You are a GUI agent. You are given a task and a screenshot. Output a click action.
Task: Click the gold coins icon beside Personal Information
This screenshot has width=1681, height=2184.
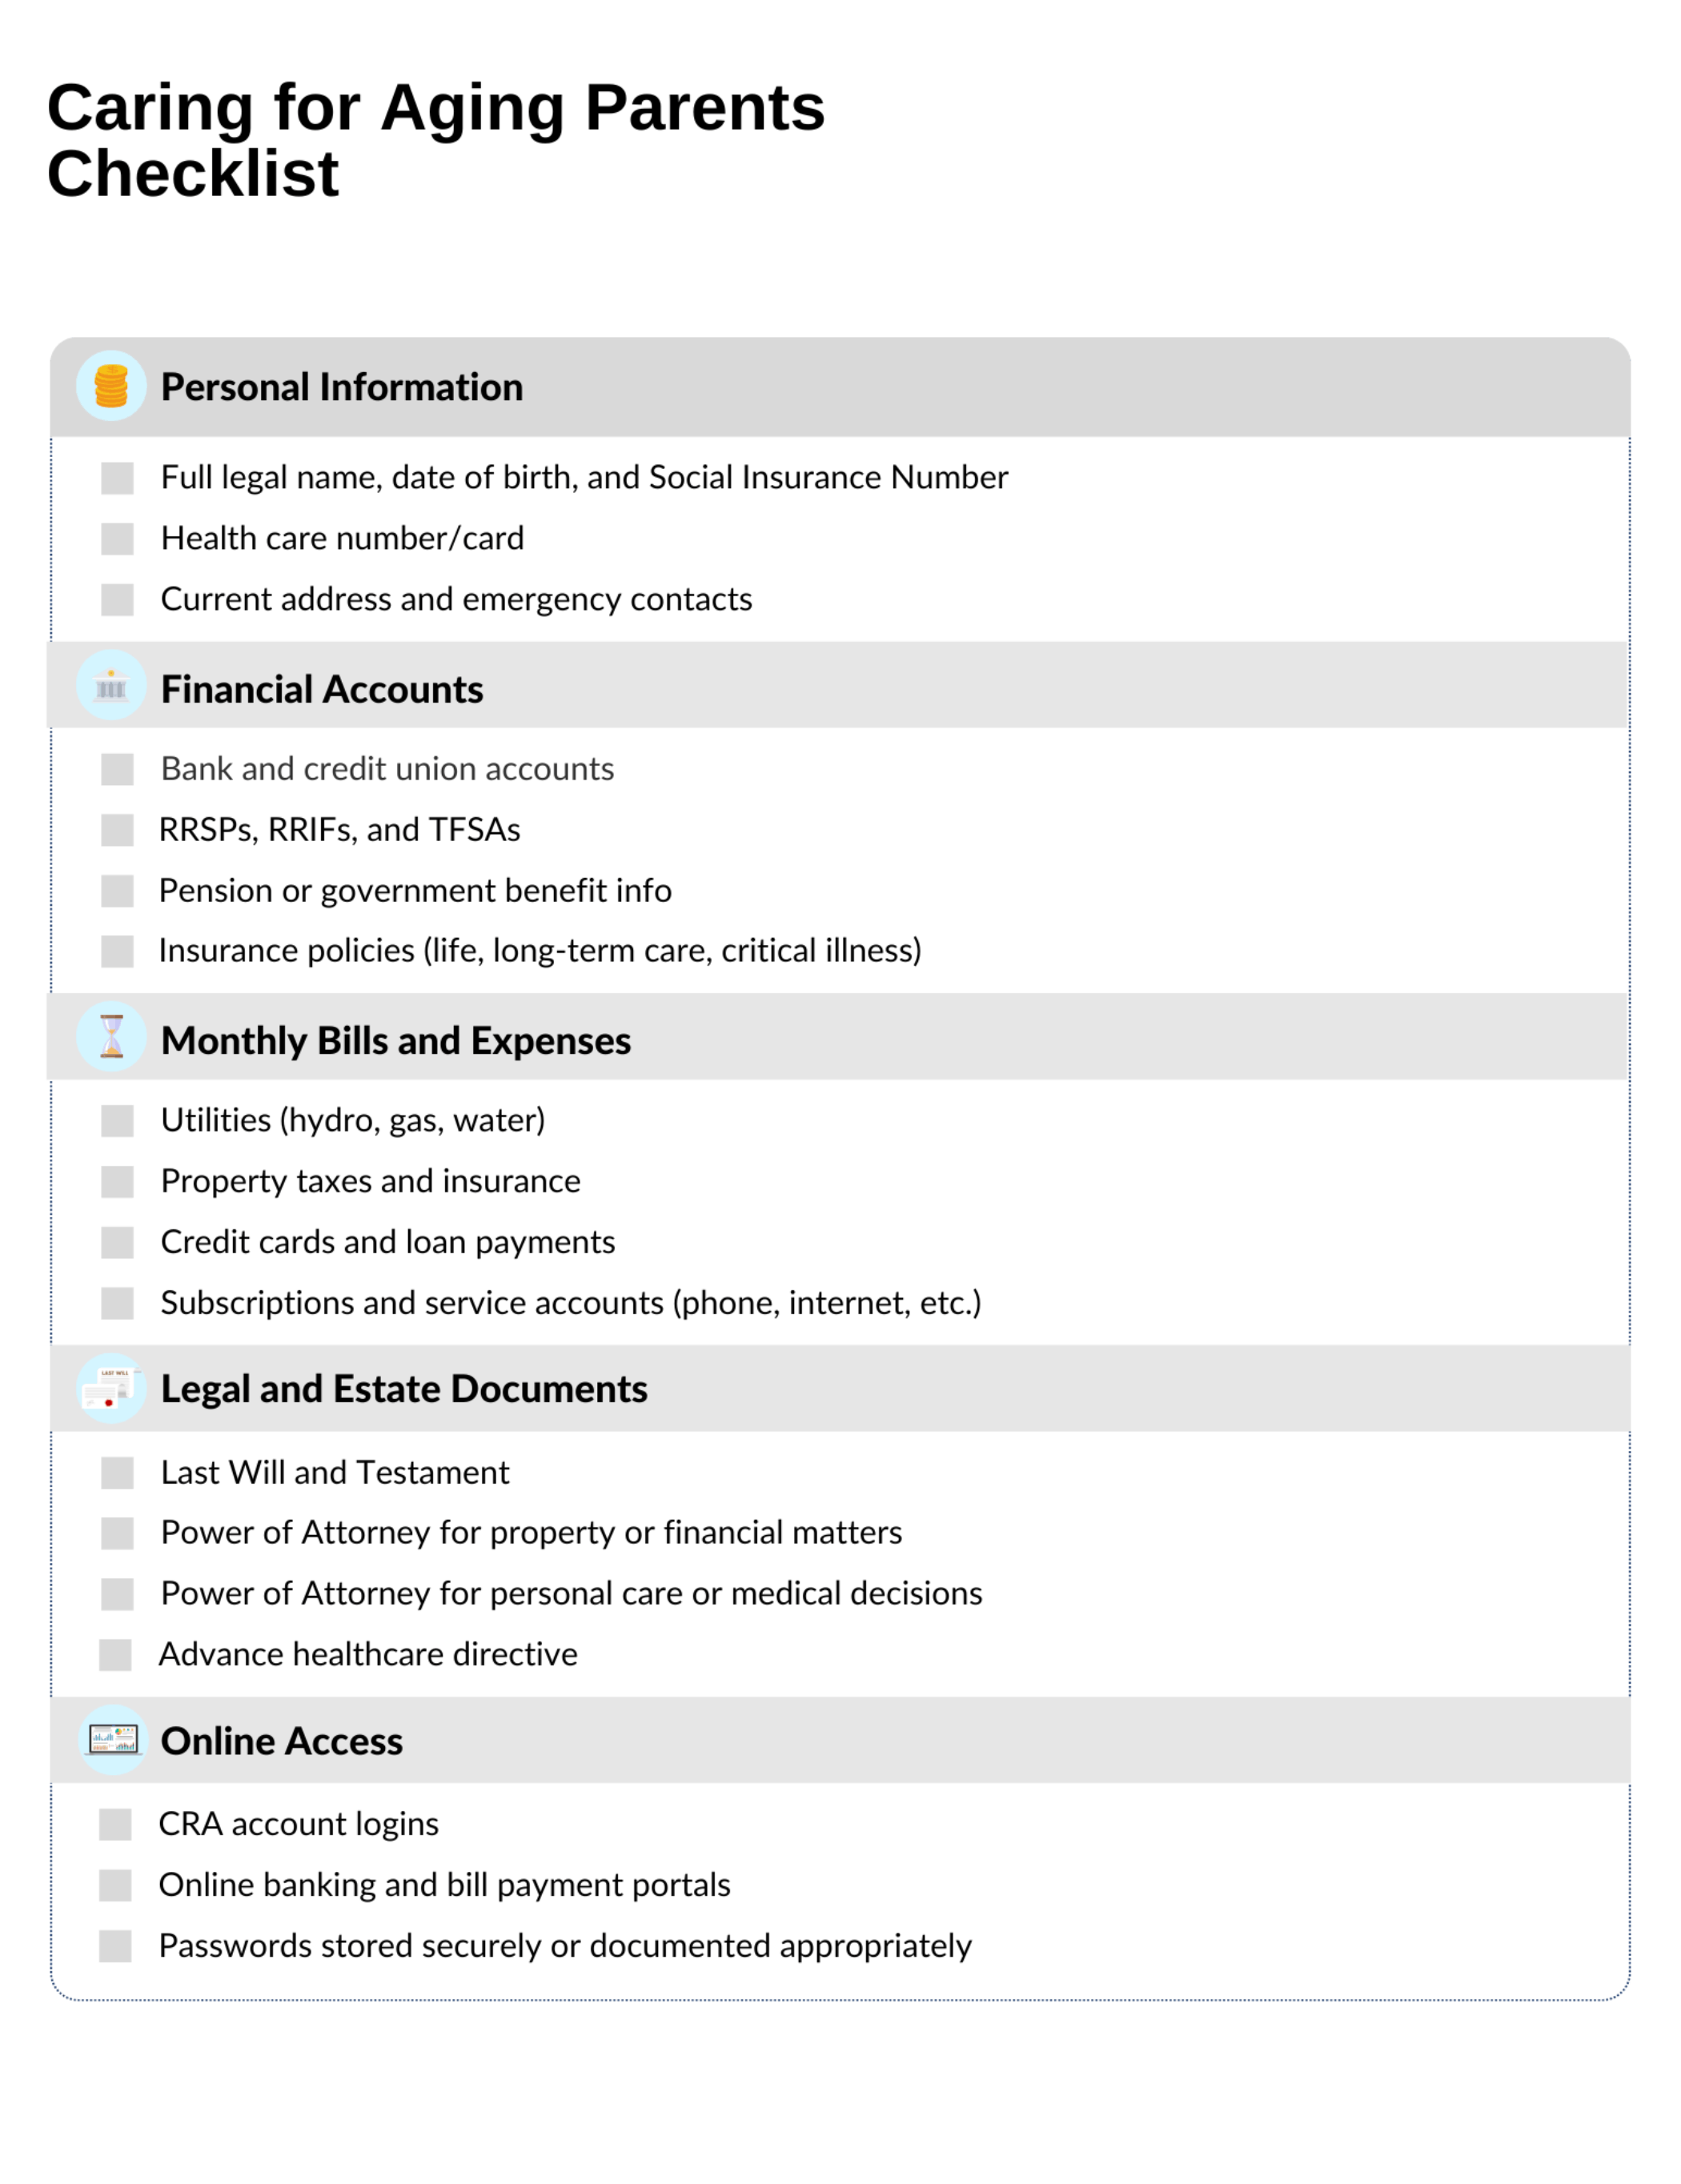(x=111, y=386)
